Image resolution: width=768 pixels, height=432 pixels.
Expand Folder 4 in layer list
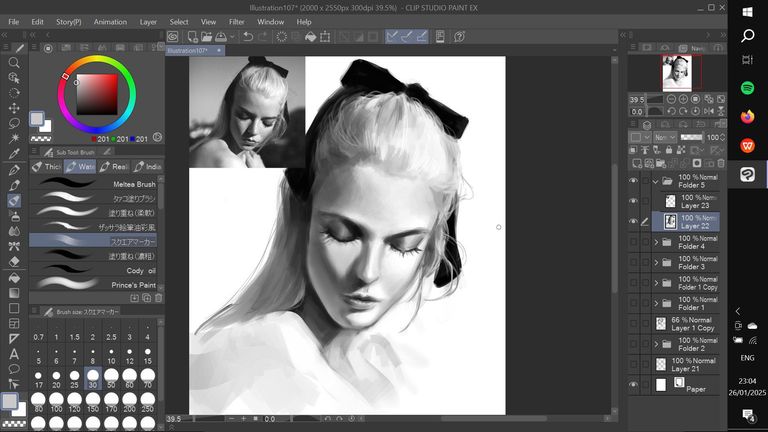[656, 242]
